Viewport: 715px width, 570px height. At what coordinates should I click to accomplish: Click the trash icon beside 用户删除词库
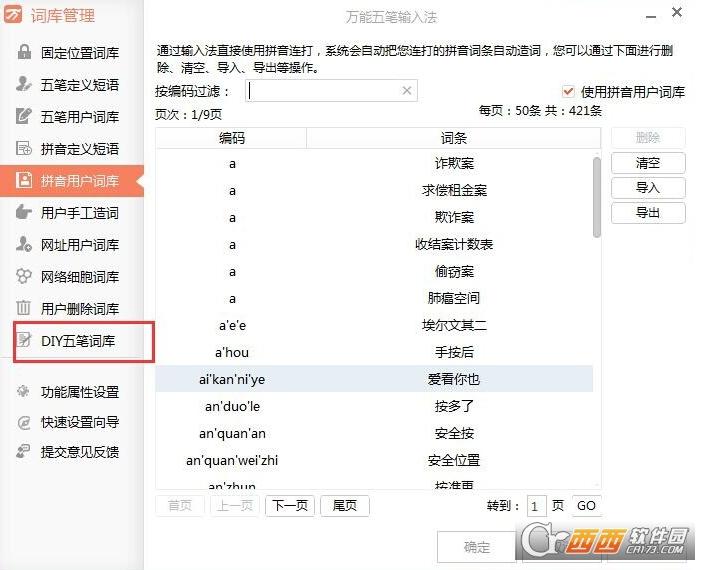coord(23,308)
